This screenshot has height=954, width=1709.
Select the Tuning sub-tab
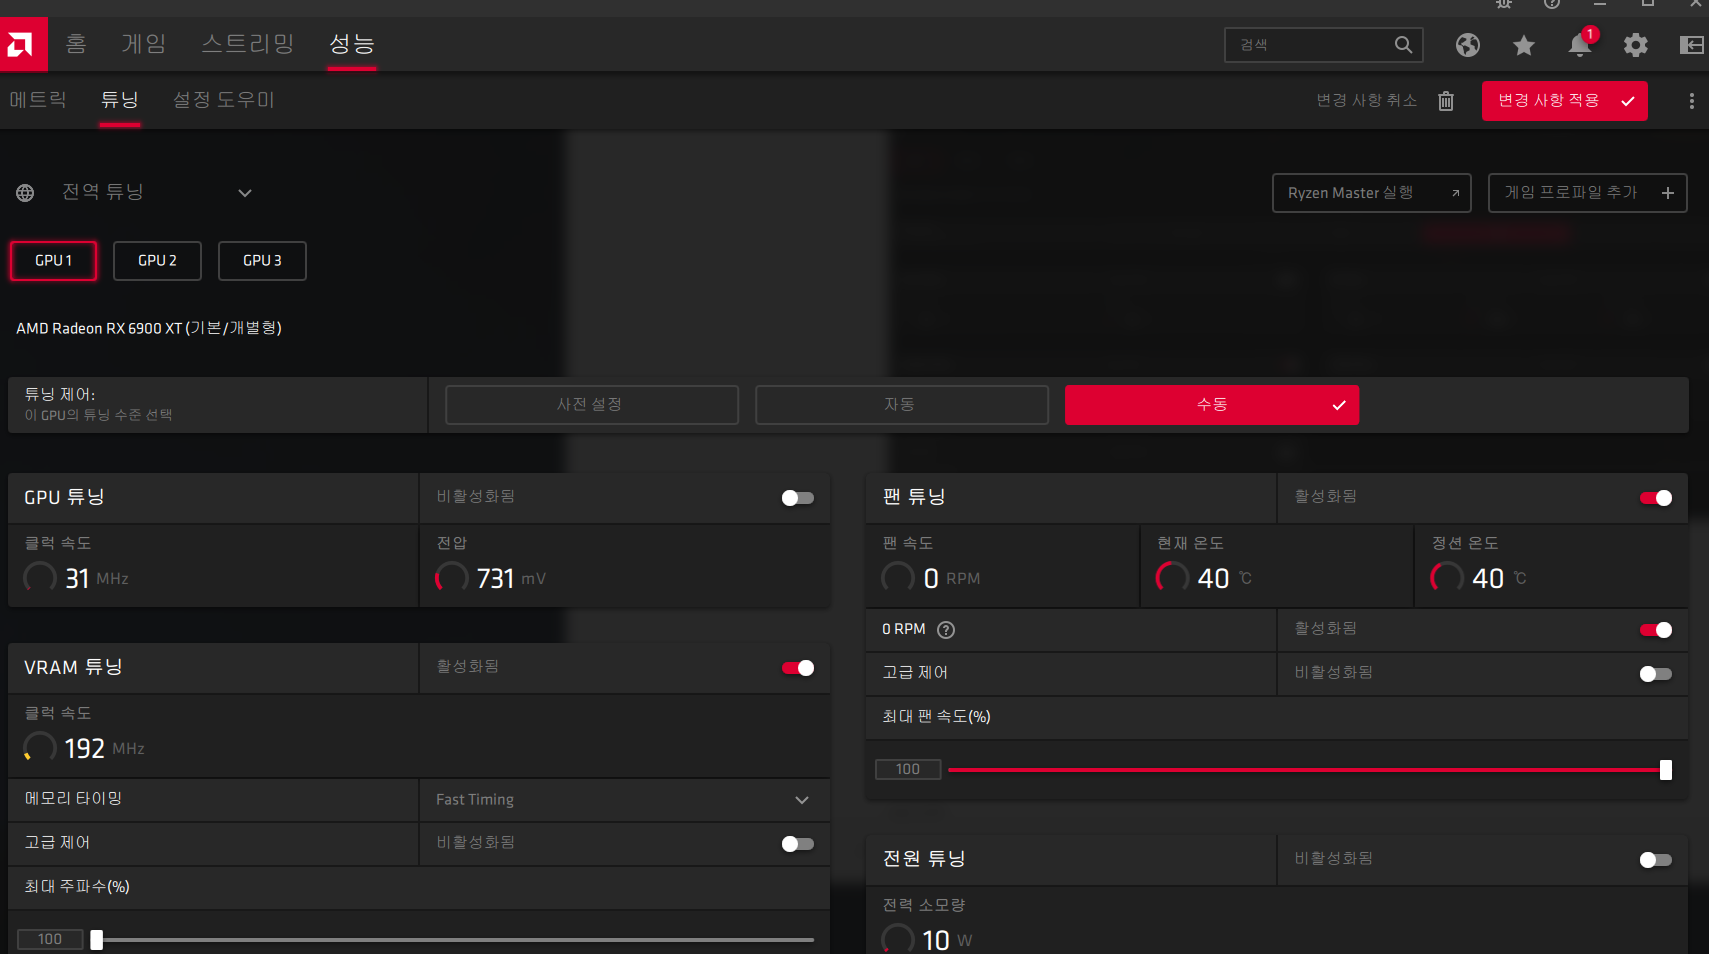(x=120, y=100)
